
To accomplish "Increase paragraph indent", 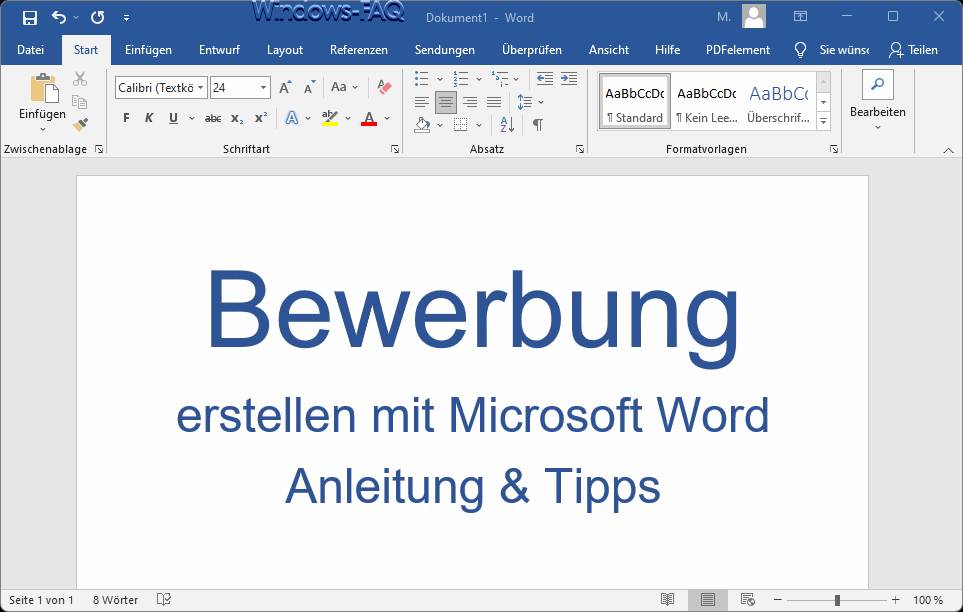I will pos(569,79).
